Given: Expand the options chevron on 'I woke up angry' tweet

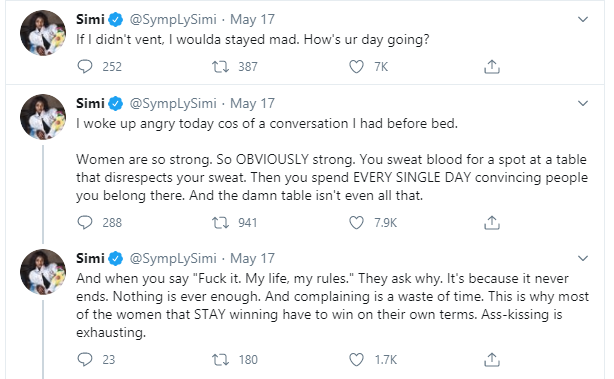Looking at the screenshot, I should point(583,103).
